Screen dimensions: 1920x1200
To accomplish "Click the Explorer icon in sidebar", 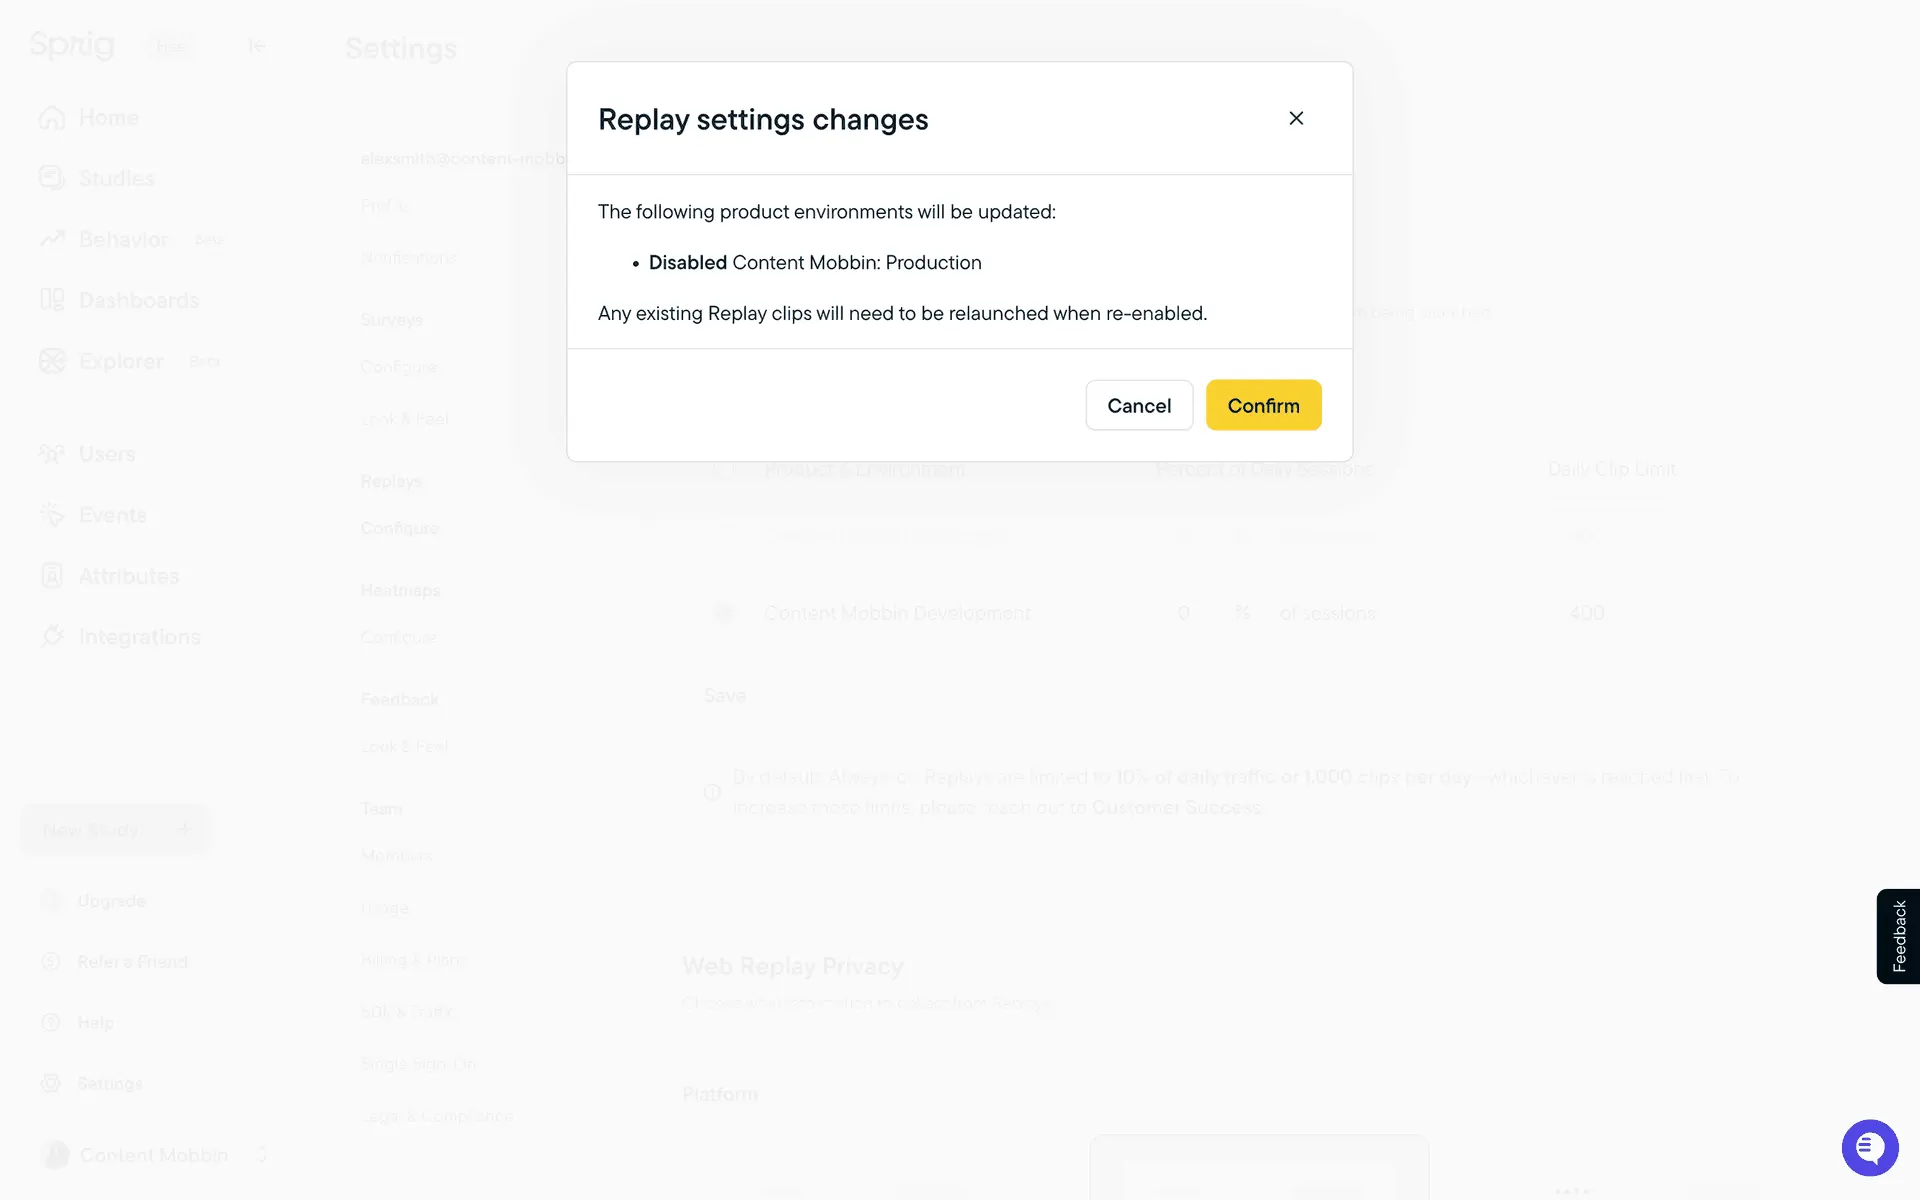I will click(52, 361).
